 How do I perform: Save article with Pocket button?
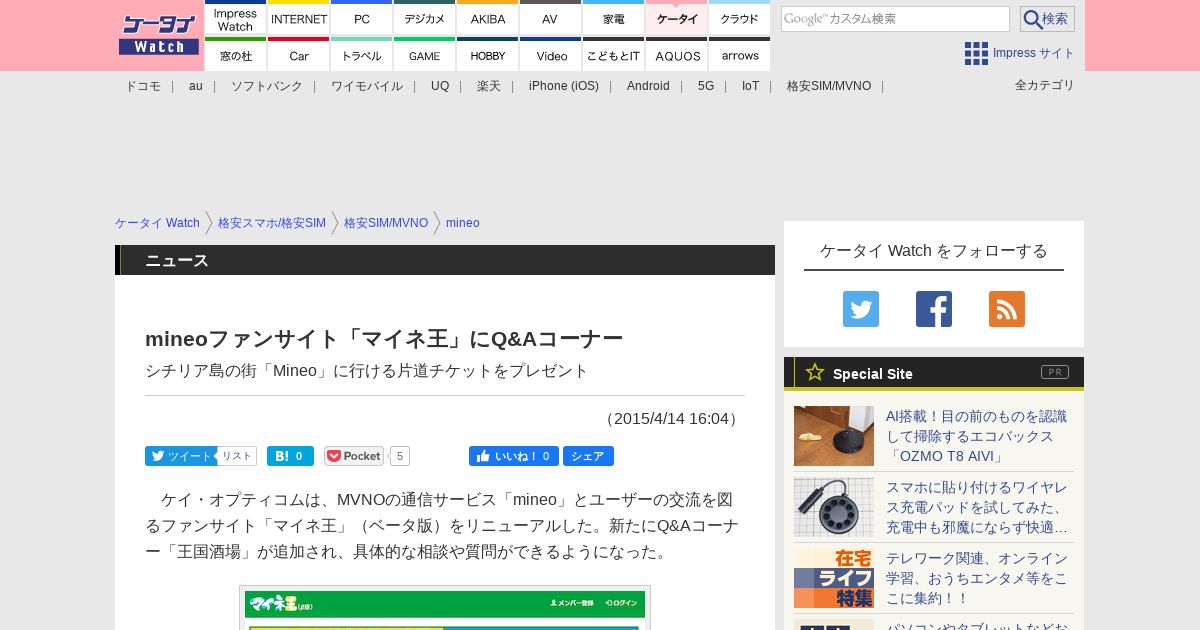pyautogui.click(x=354, y=456)
